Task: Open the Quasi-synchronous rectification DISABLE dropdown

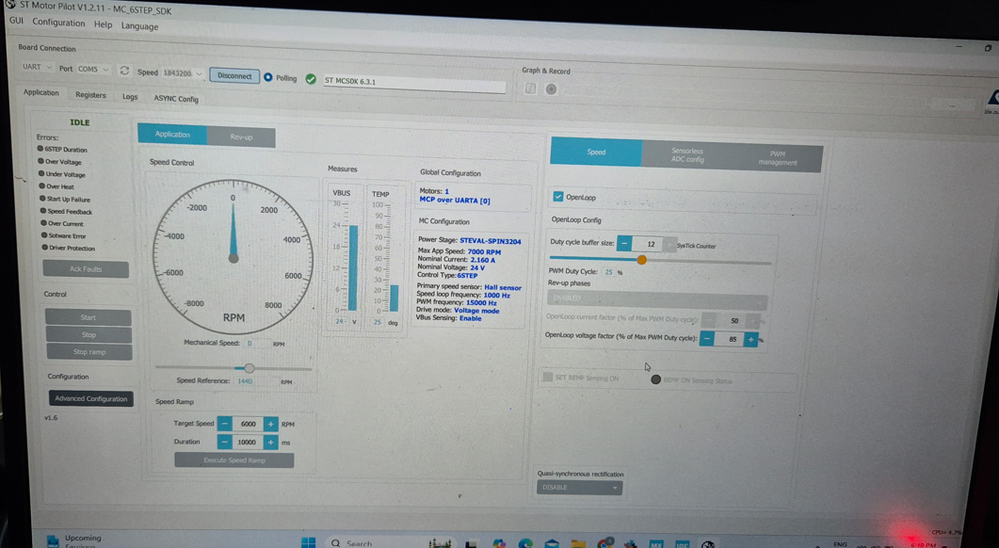Action: (579, 487)
